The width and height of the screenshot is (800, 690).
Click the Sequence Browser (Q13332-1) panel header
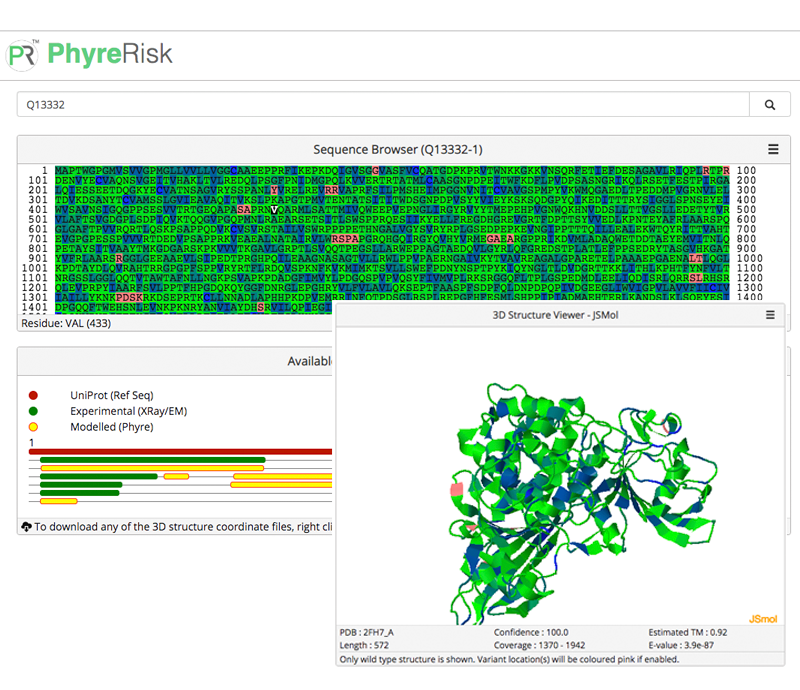point(397,149)
